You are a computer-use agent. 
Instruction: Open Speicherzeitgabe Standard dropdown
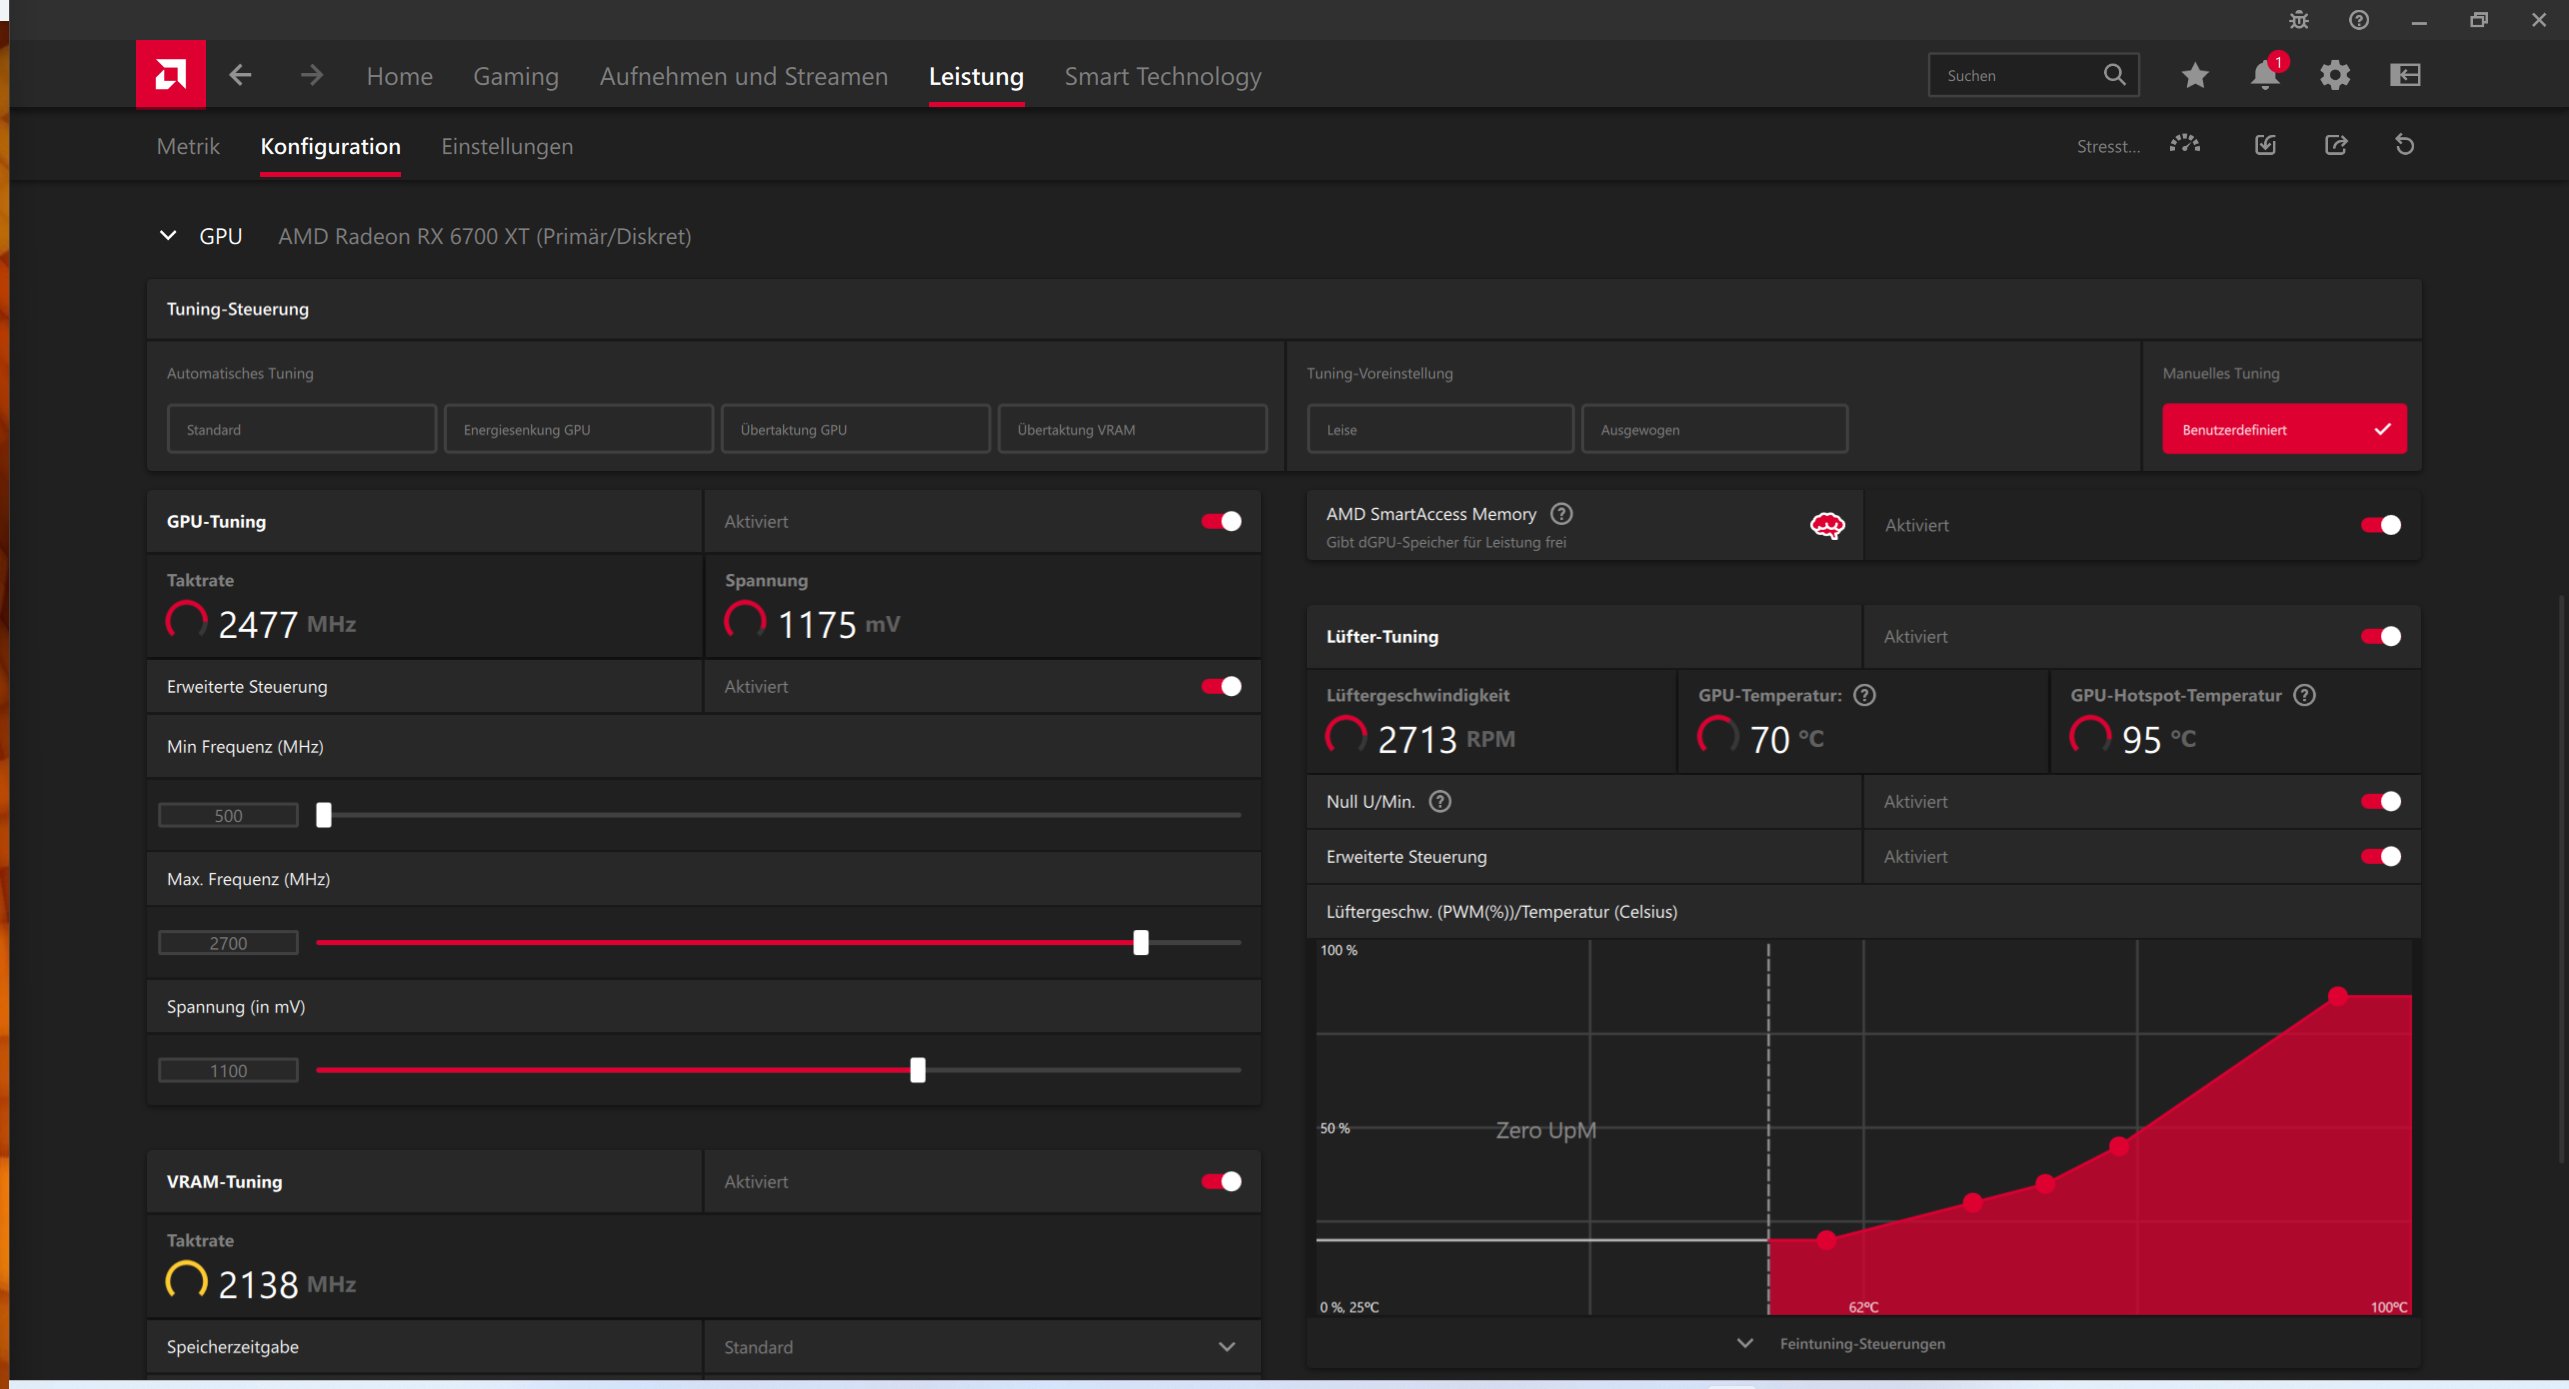982,1347
